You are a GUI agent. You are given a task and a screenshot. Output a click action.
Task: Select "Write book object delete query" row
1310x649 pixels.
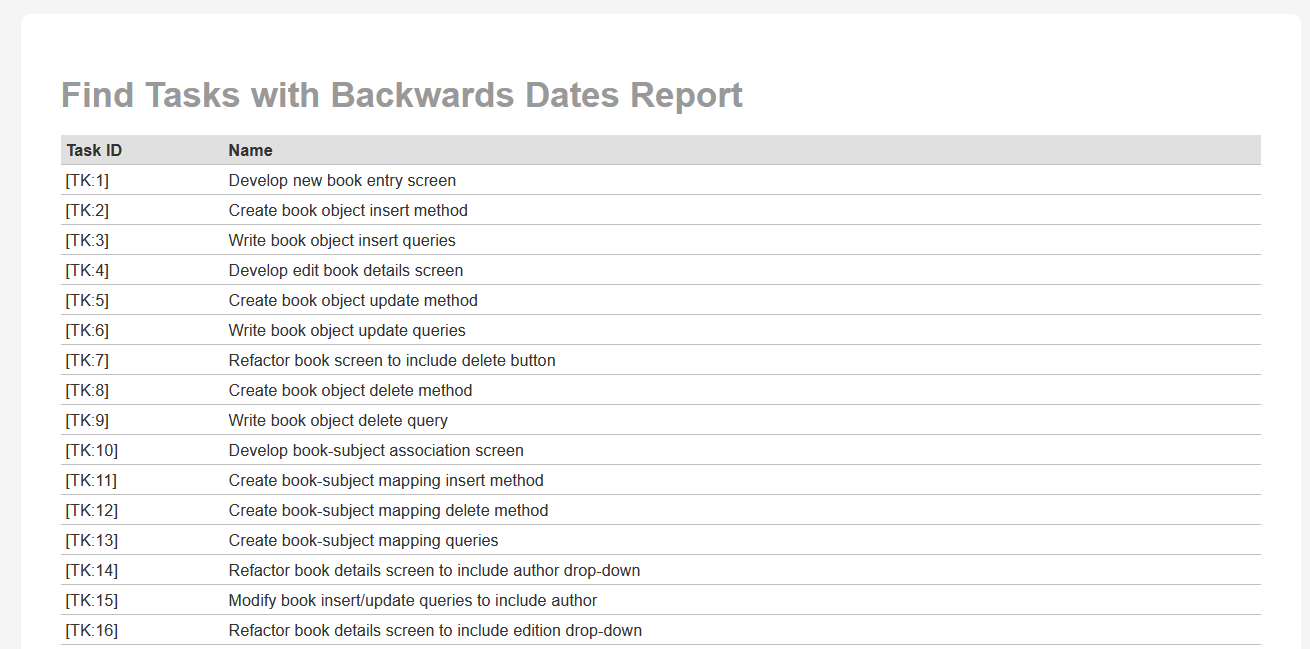pyautogui.click(x=338, y=420)
